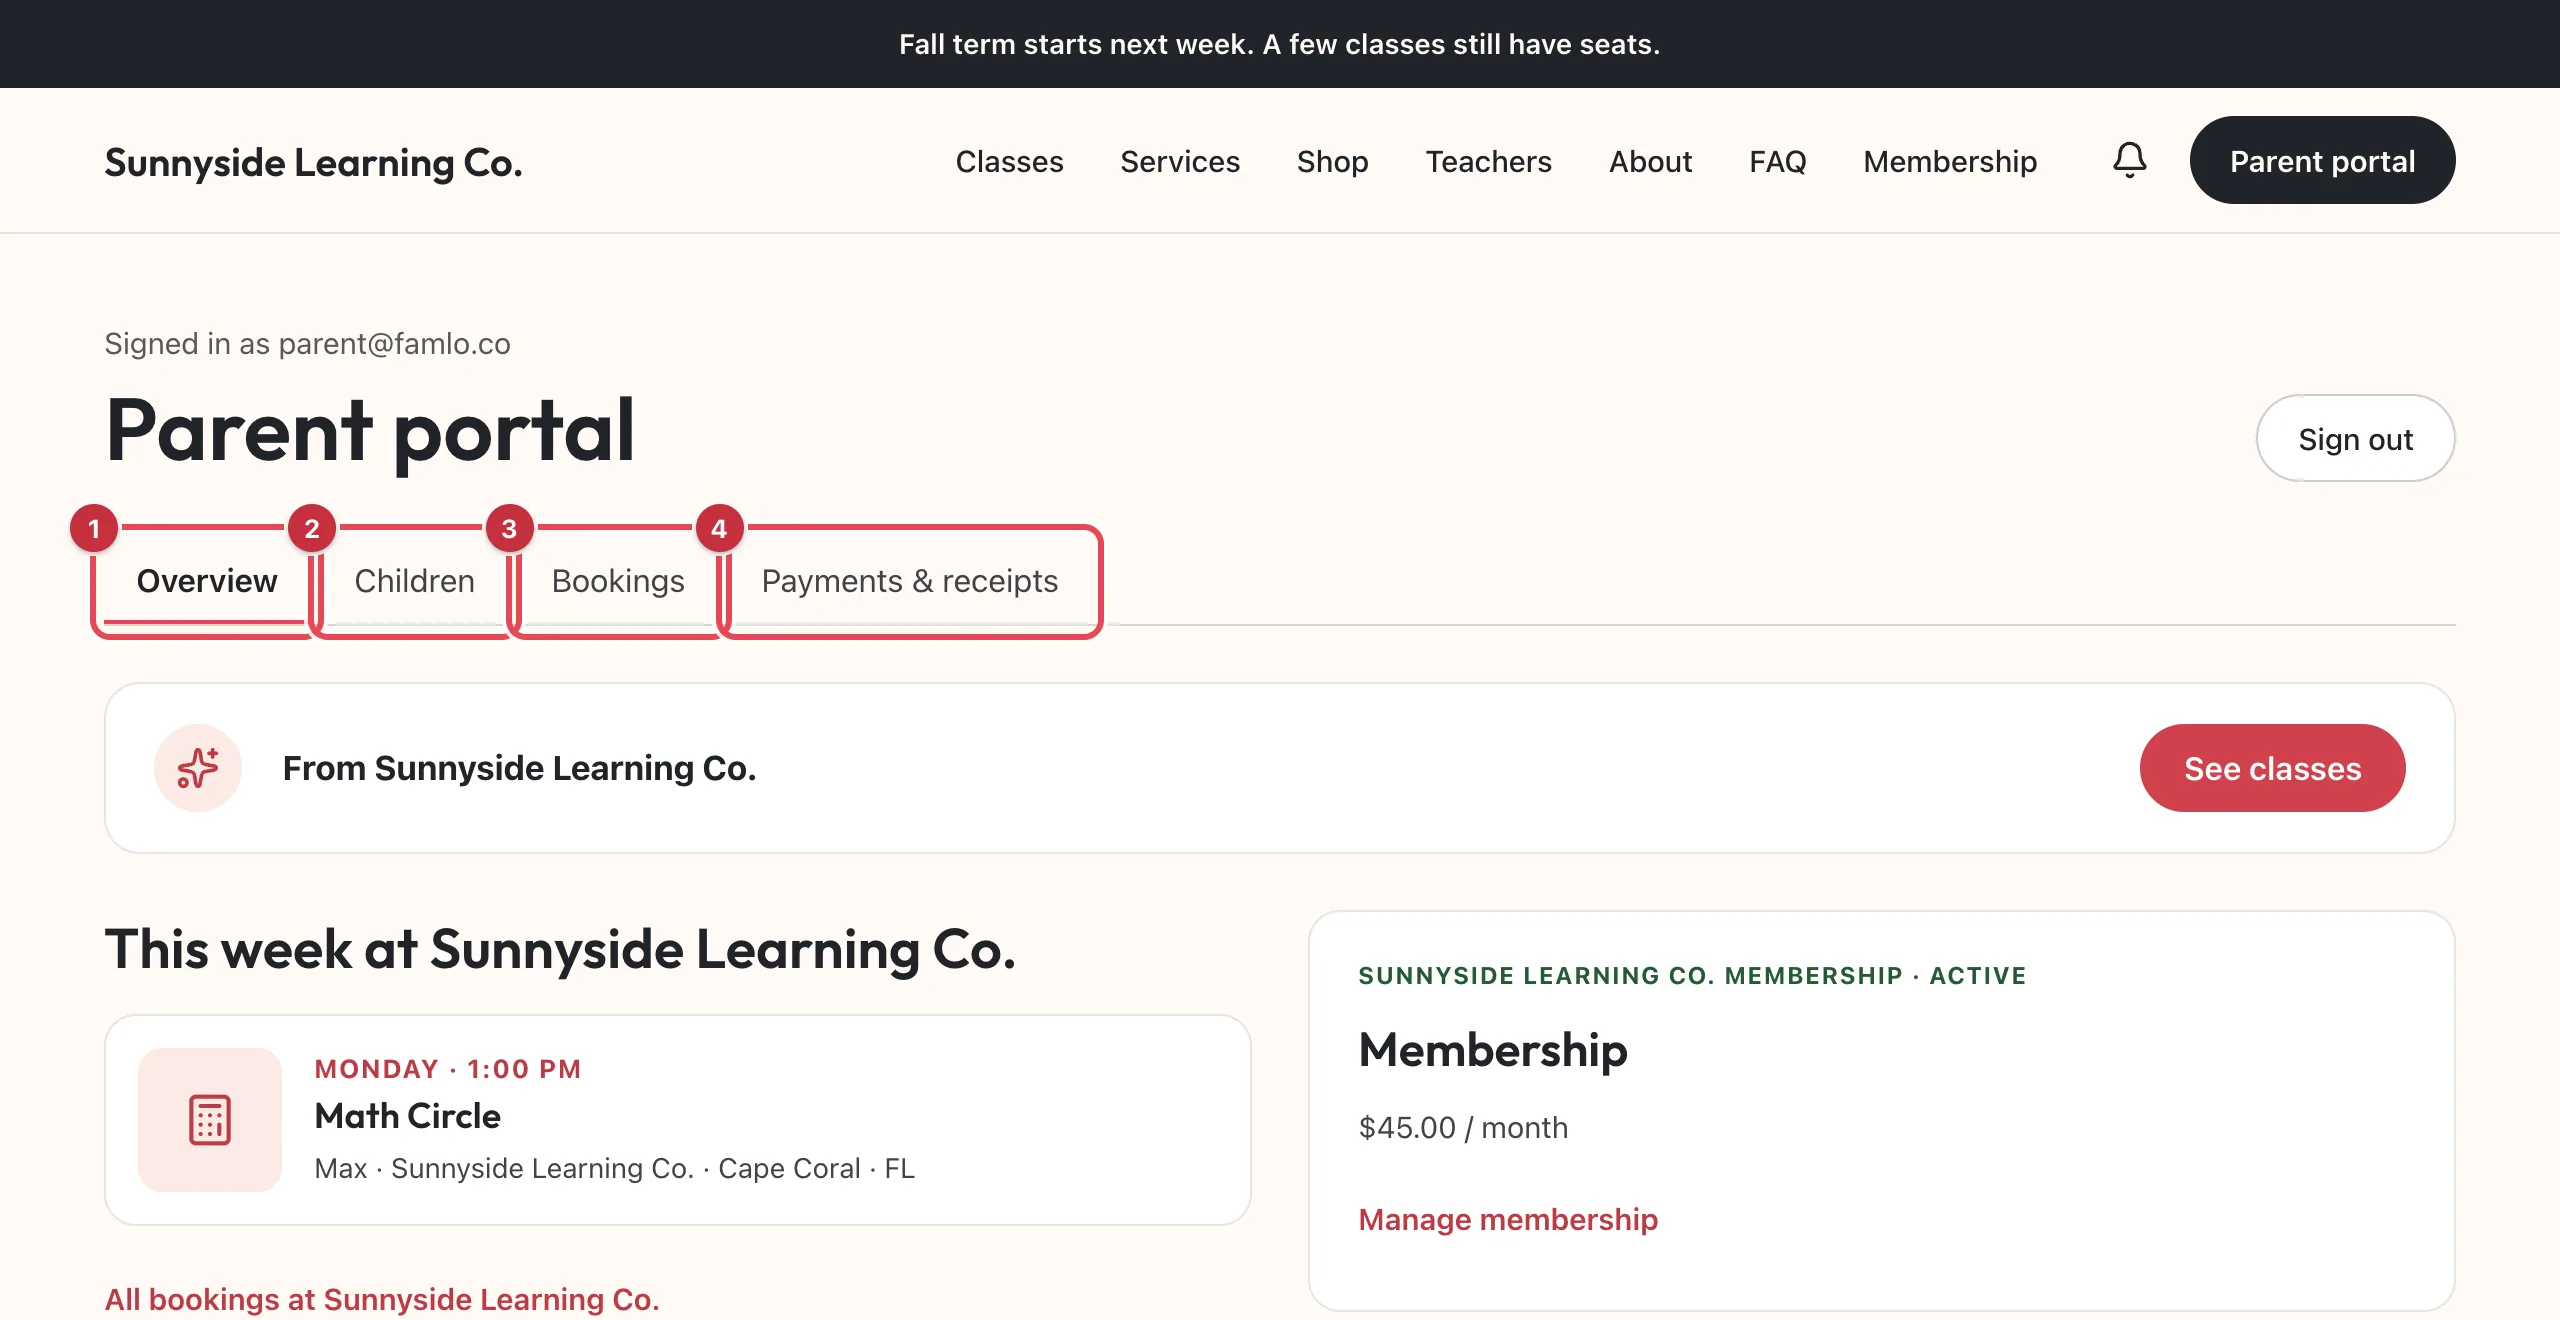Open the Children tab
The image size is (2560, 1320).
tap(414, 581)
